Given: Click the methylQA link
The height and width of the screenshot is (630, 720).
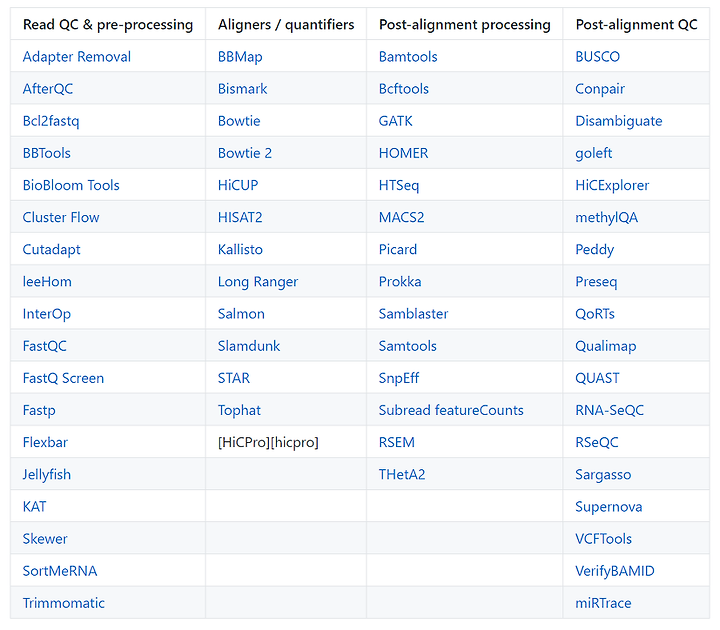Looking at the screenshot, I should click(x=607, y=218).
